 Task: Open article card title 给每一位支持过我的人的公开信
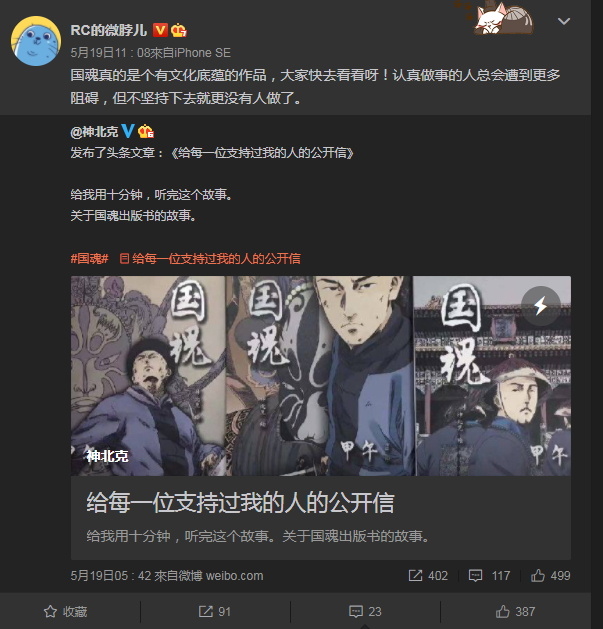240,502
